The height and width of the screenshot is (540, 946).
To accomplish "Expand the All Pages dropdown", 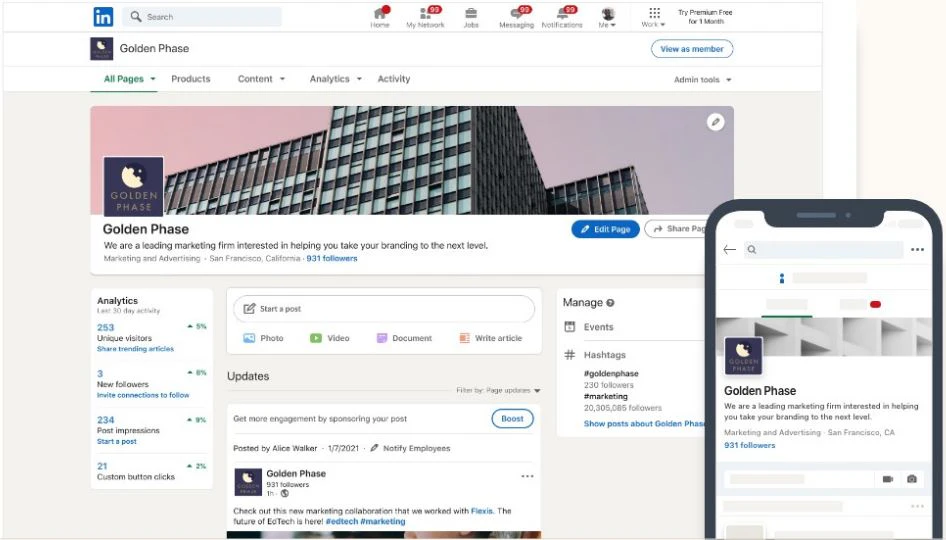I will tap(130, 79).
